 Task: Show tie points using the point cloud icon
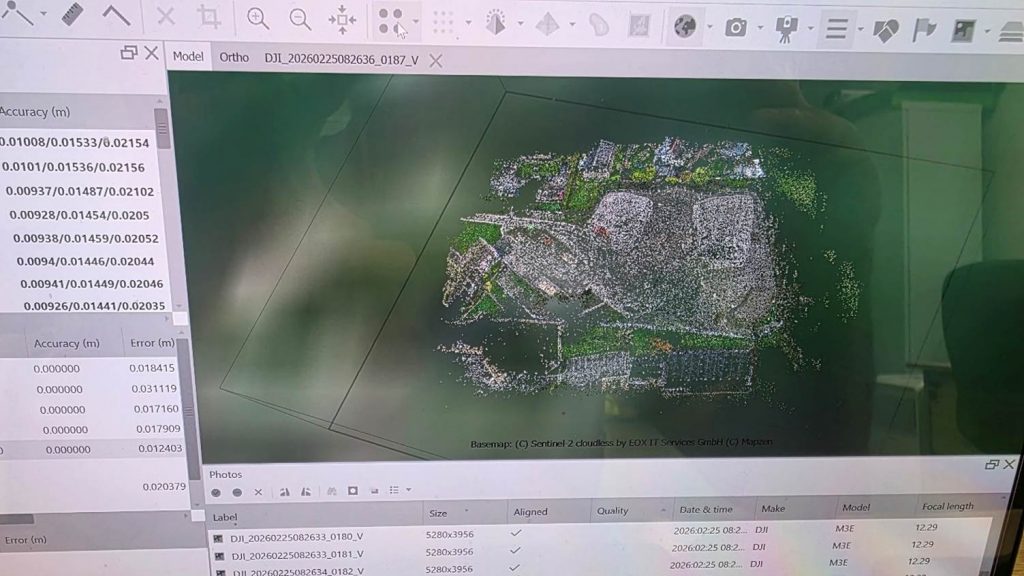391,22
